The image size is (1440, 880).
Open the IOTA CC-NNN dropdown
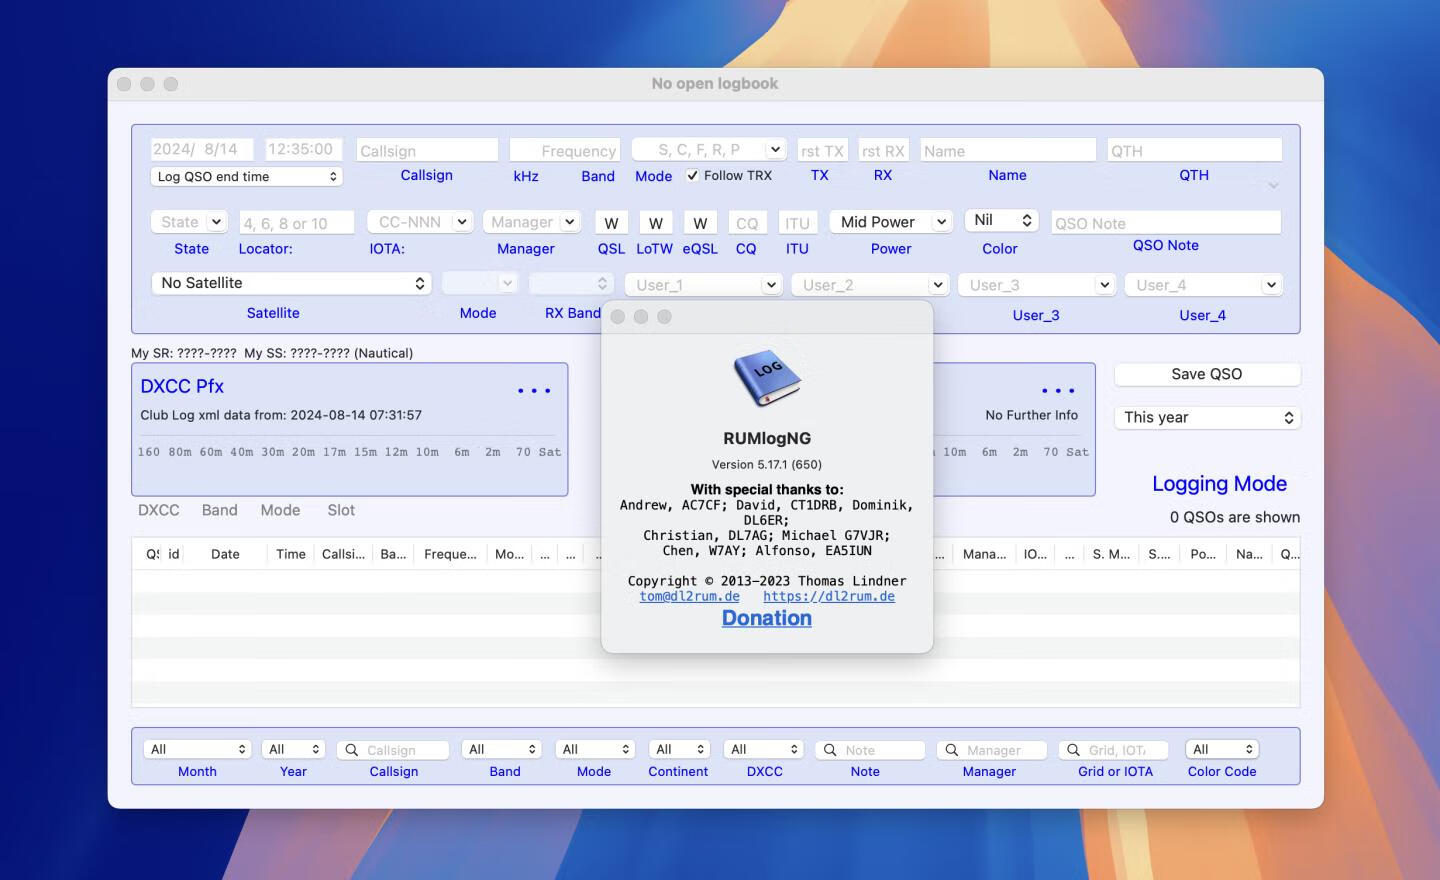click(x=462, y=222)
